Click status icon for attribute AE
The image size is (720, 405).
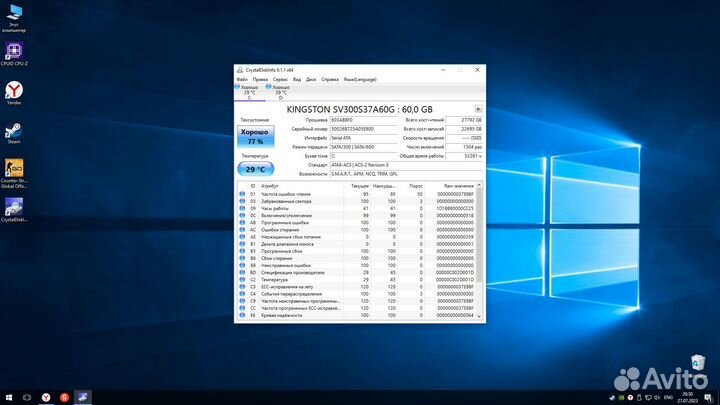point(242,237)
